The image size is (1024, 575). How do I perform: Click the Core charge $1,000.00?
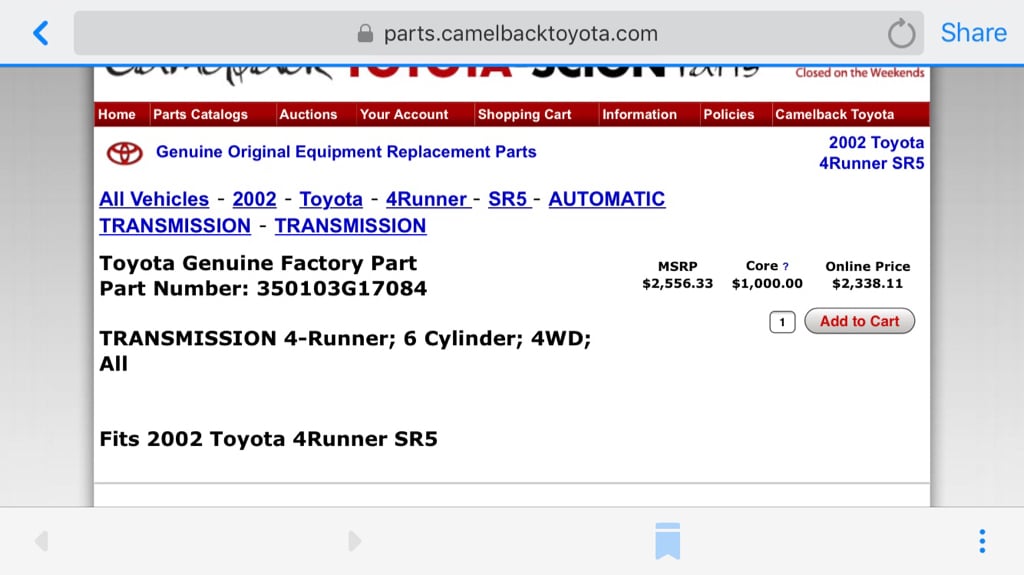click(x=767, y=284)
